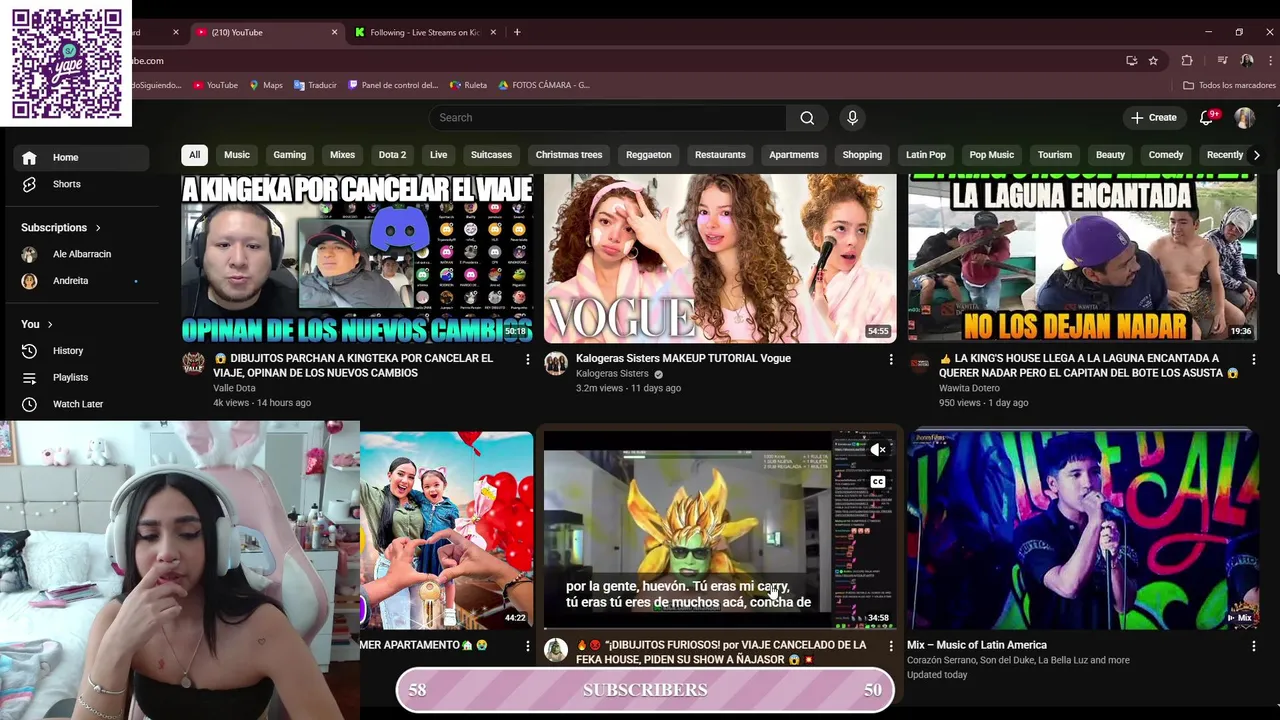Viewport: 1280px width, 720px height.
Task: Open options for MER APARTAMENTO video
Action: pyautogui.click(x=528, y=646)
